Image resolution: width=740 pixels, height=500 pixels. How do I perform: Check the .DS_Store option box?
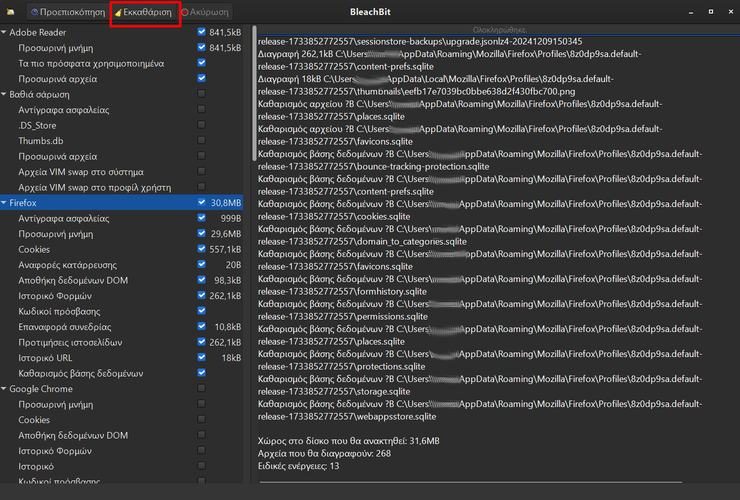[x=202, y=125]
